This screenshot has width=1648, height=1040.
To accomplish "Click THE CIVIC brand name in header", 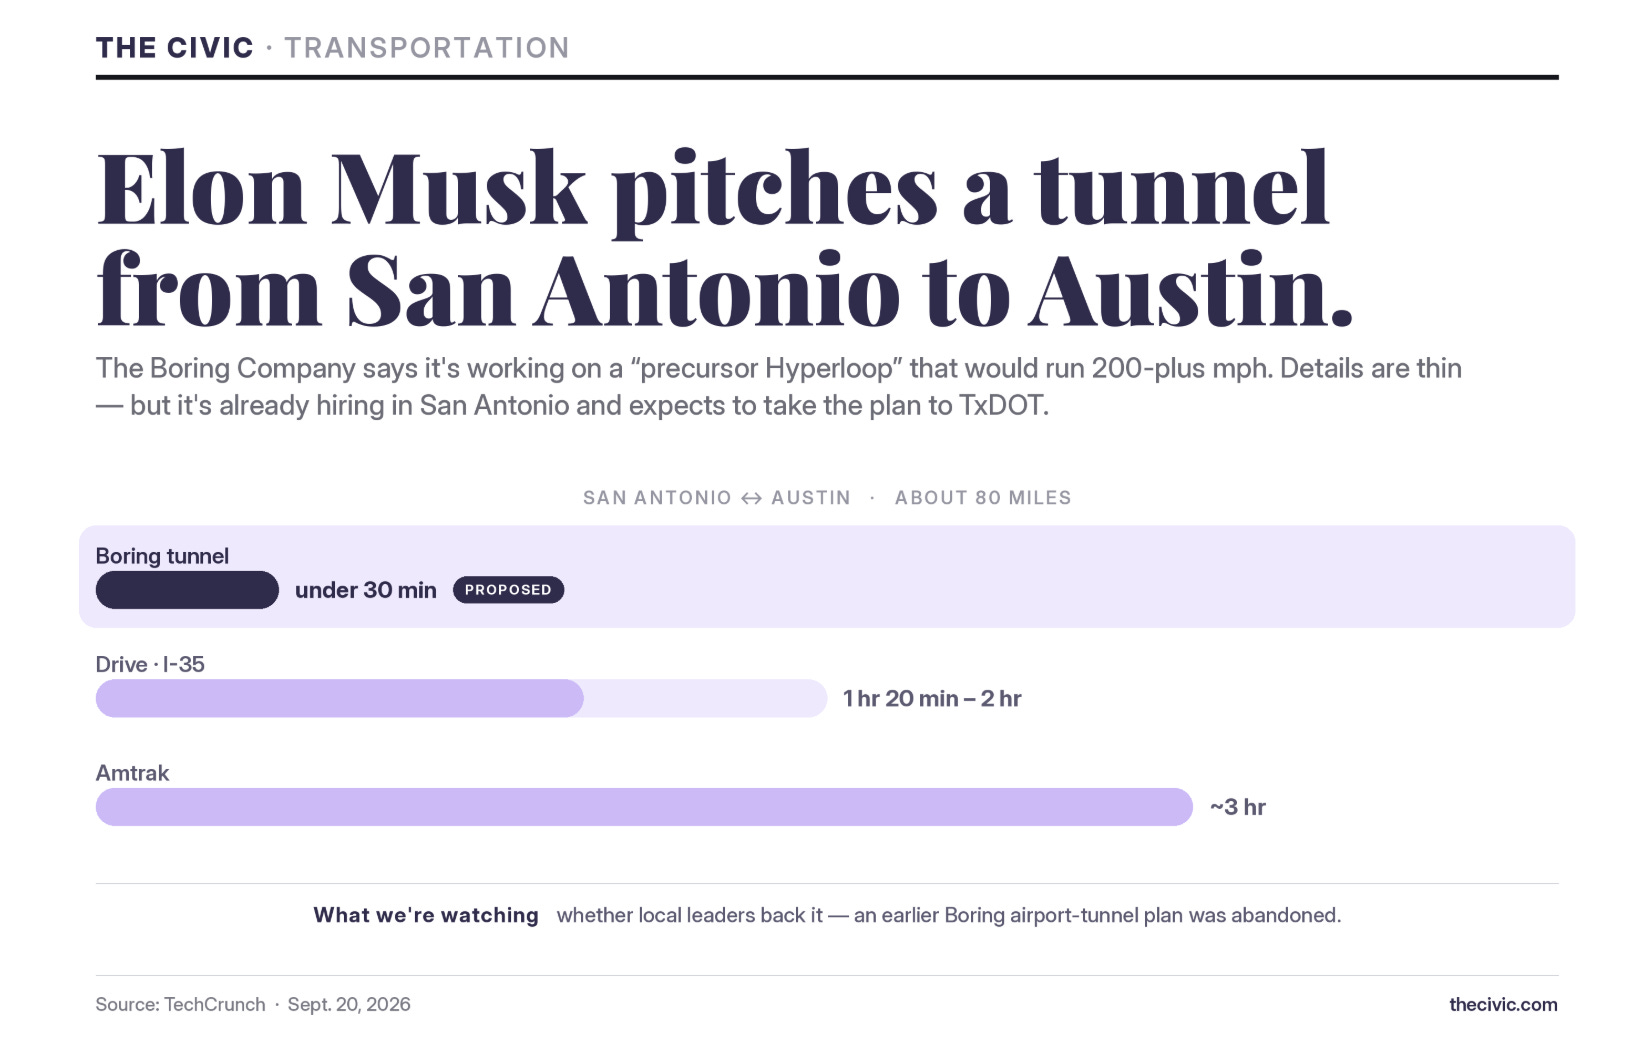I will tap(175, 48).
